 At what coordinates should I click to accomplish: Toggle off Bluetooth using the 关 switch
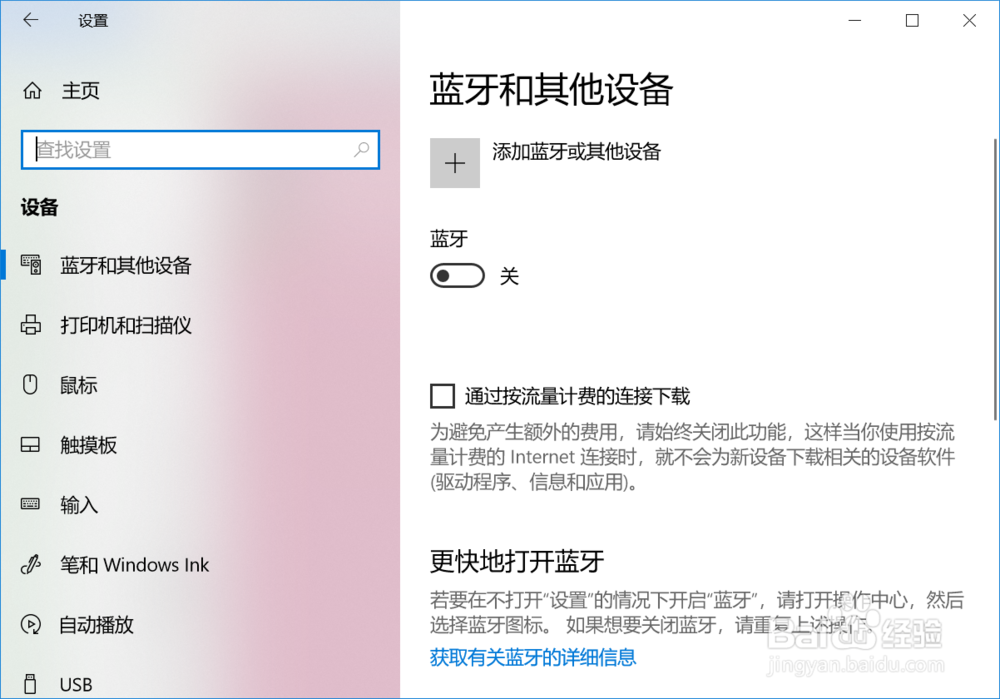457,275
